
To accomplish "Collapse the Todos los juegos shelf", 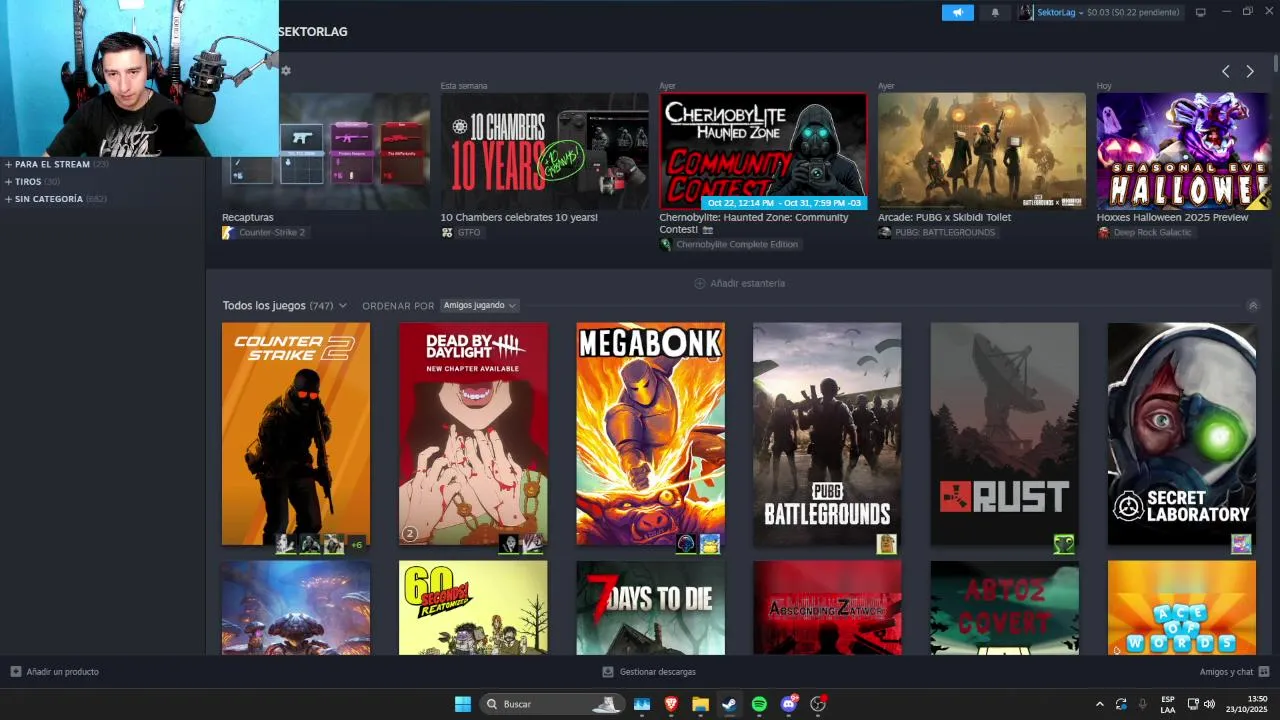I will click(x=1253, y=305).
